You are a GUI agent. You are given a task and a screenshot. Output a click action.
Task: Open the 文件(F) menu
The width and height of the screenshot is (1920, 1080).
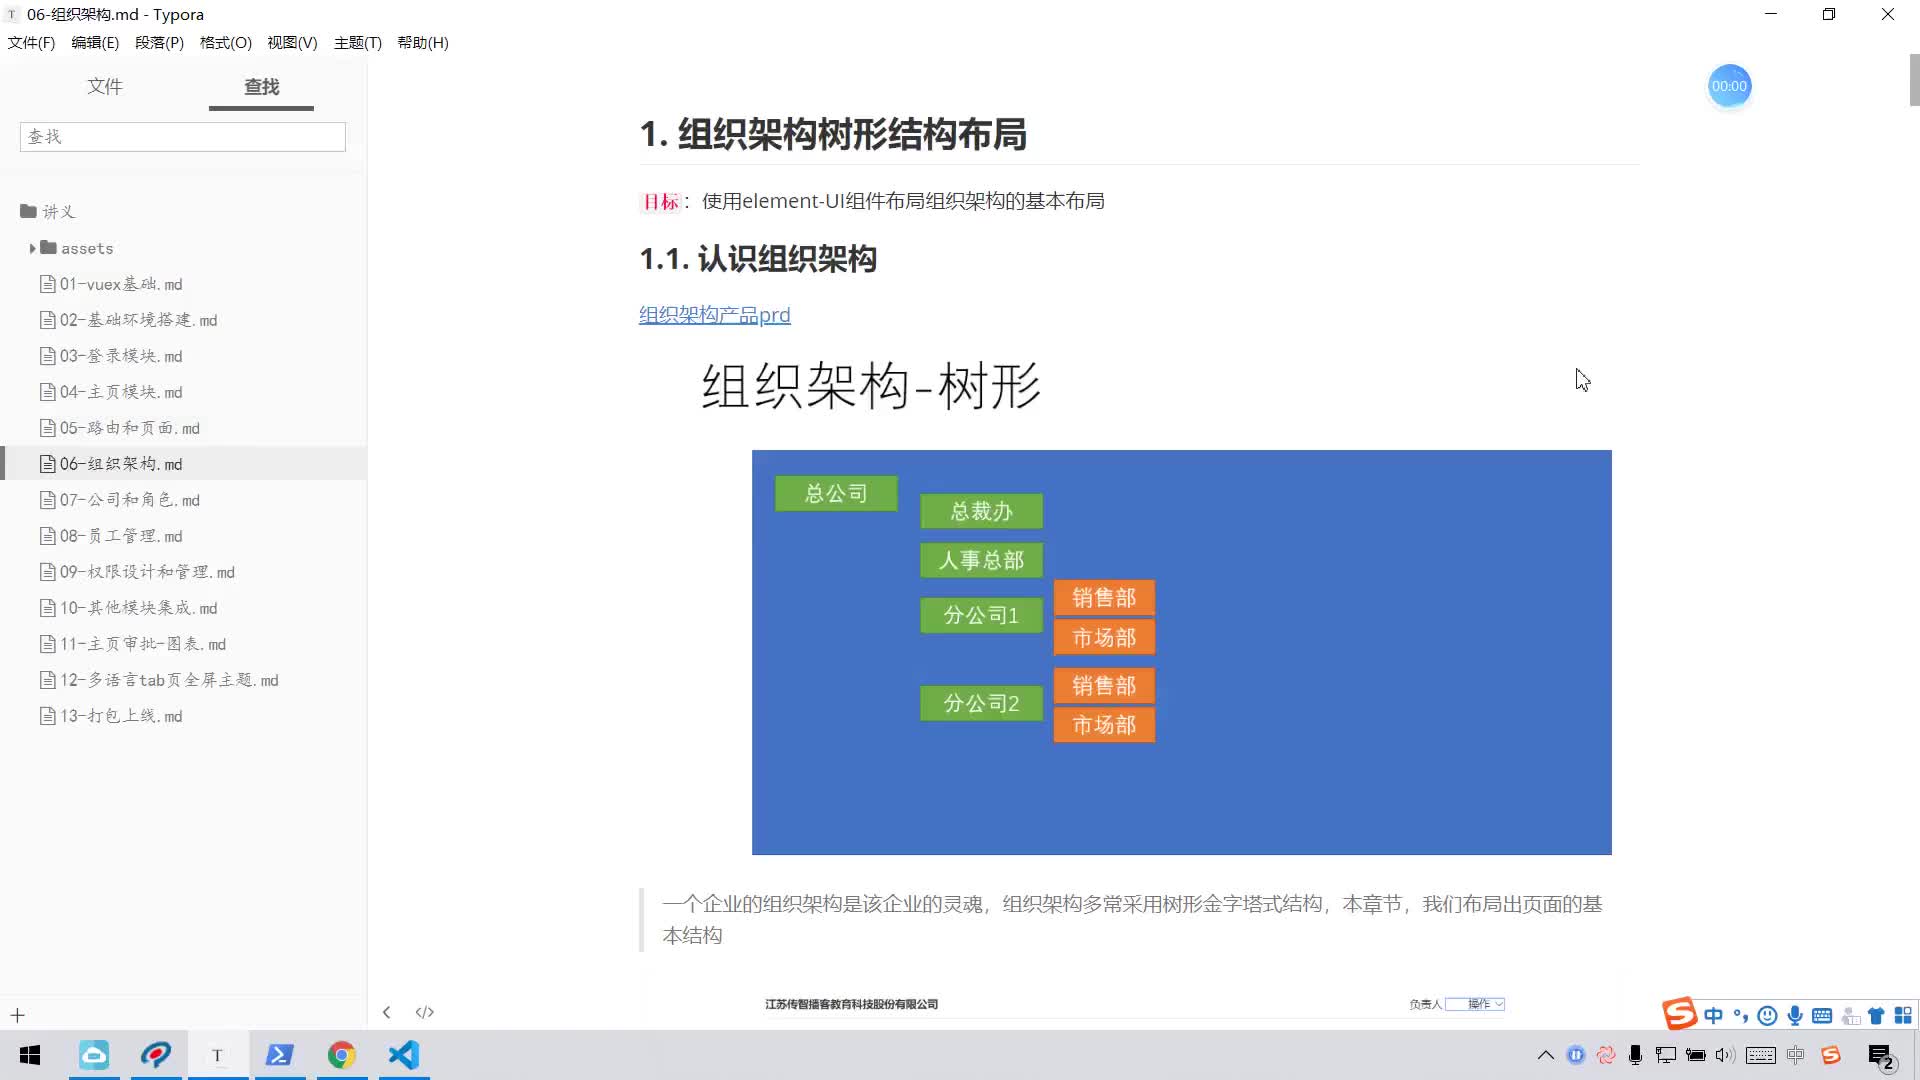(31, 42)
